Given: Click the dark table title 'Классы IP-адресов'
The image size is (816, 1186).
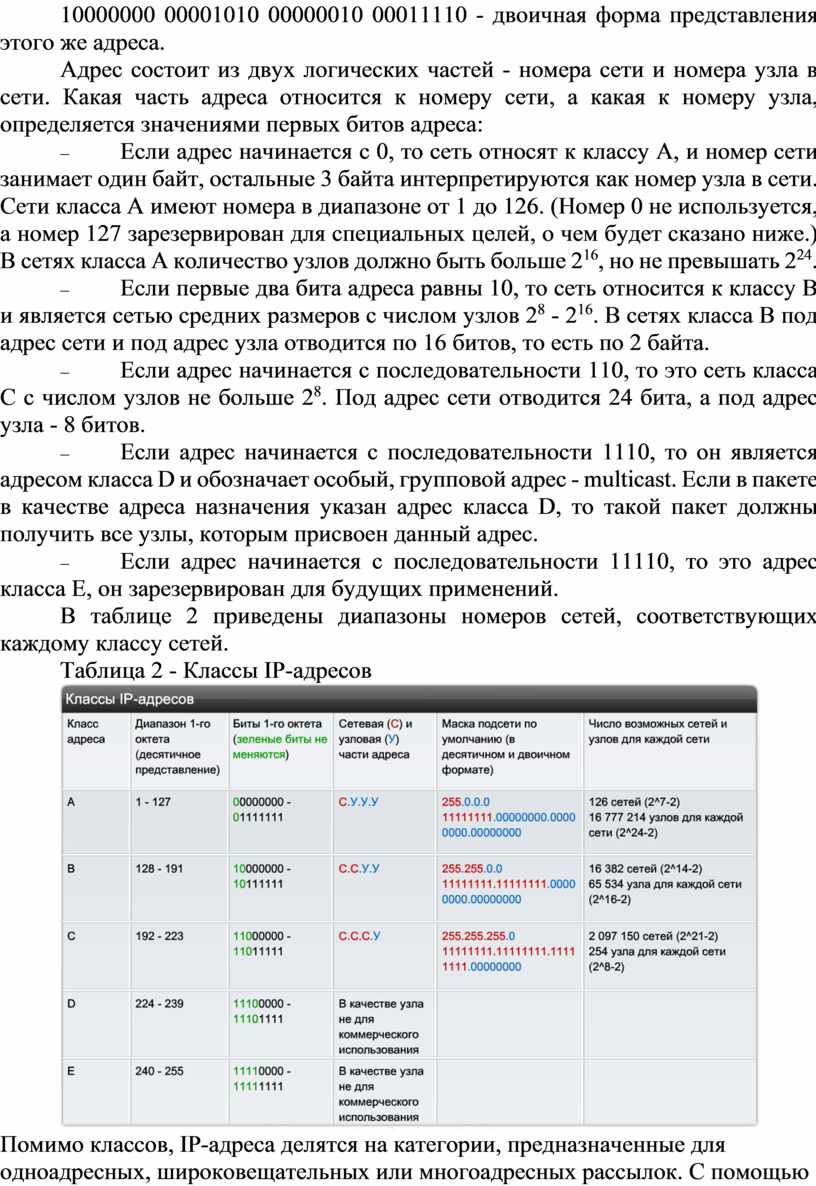Looking at the screenshot, I should click(x=129, y=699).
